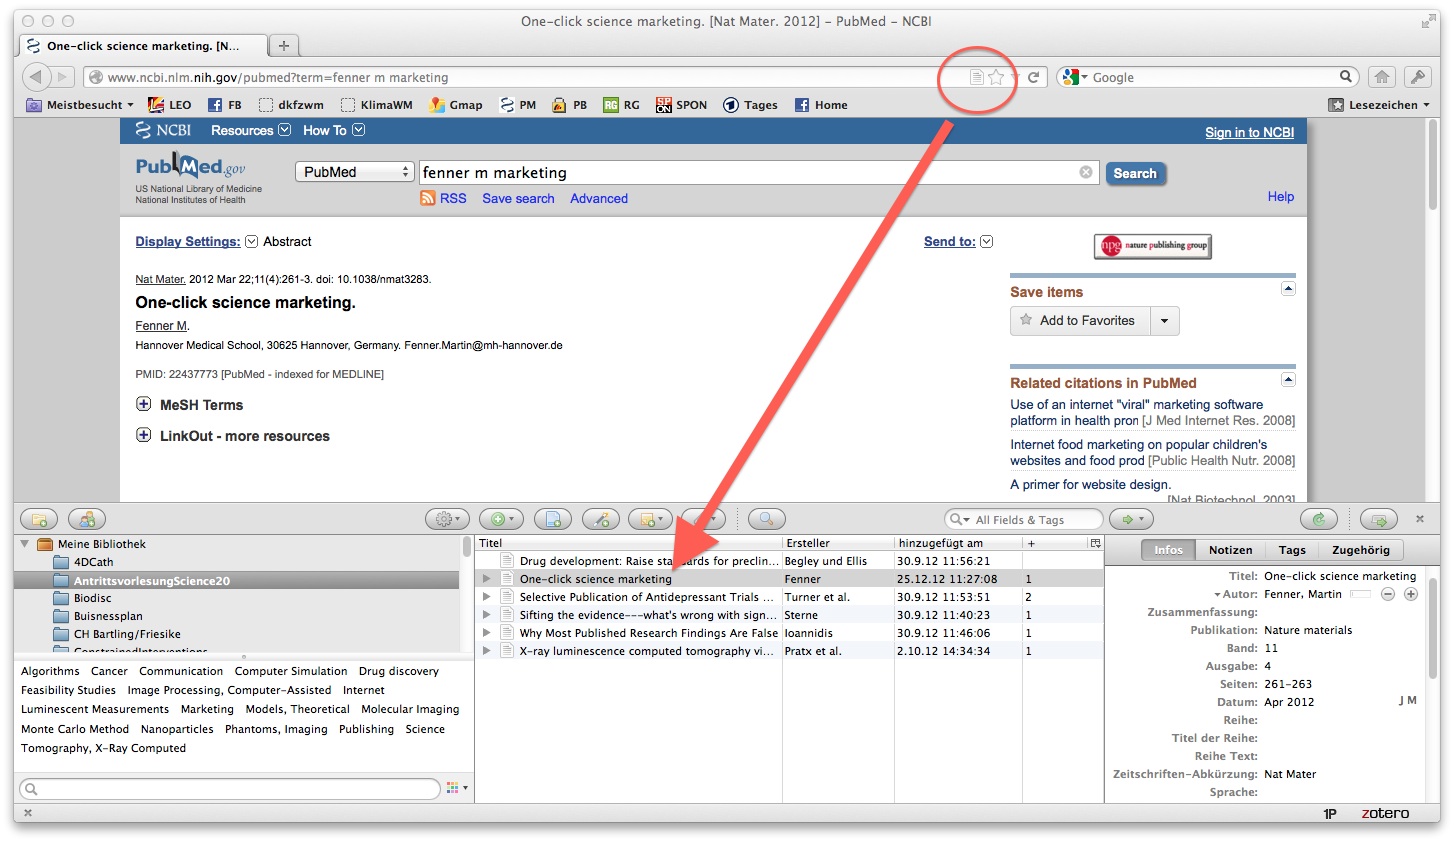The height and width of the screenshot is (842, 1454).
Task: Click the Marketing tag in tag selector
Action: pyautogui.click(x=207, y=709)
